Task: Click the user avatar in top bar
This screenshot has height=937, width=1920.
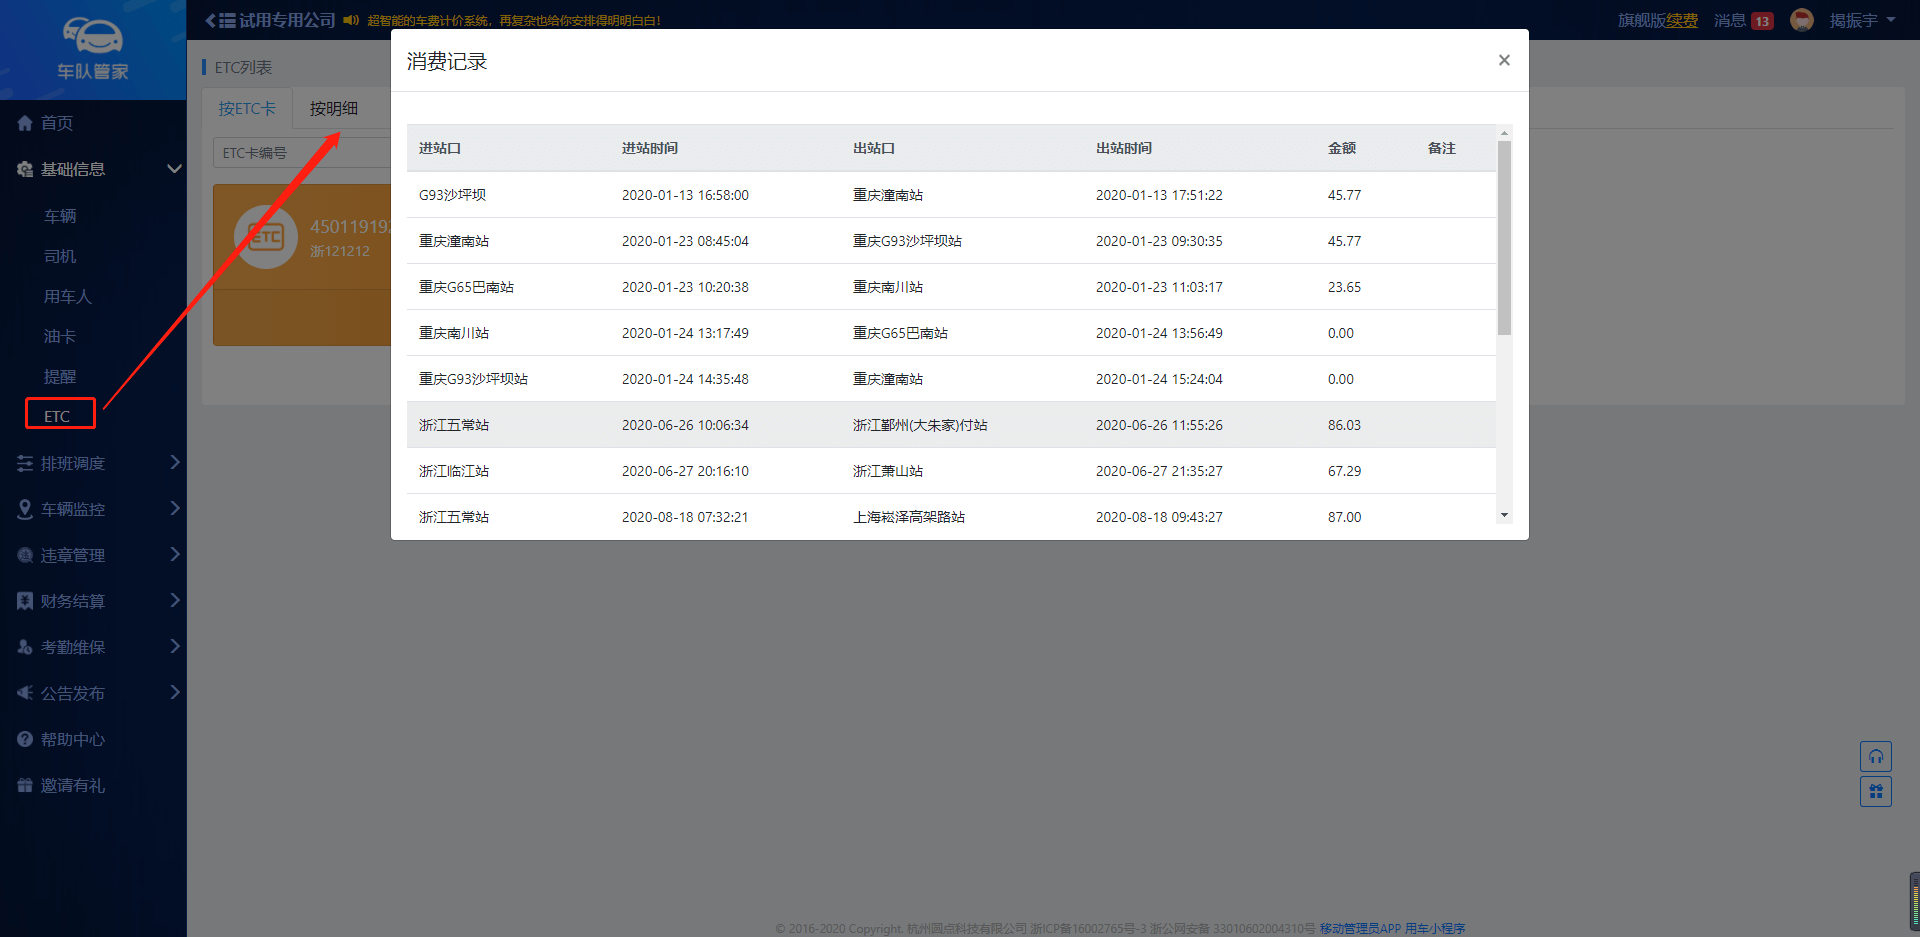Action: (1801, 20)
